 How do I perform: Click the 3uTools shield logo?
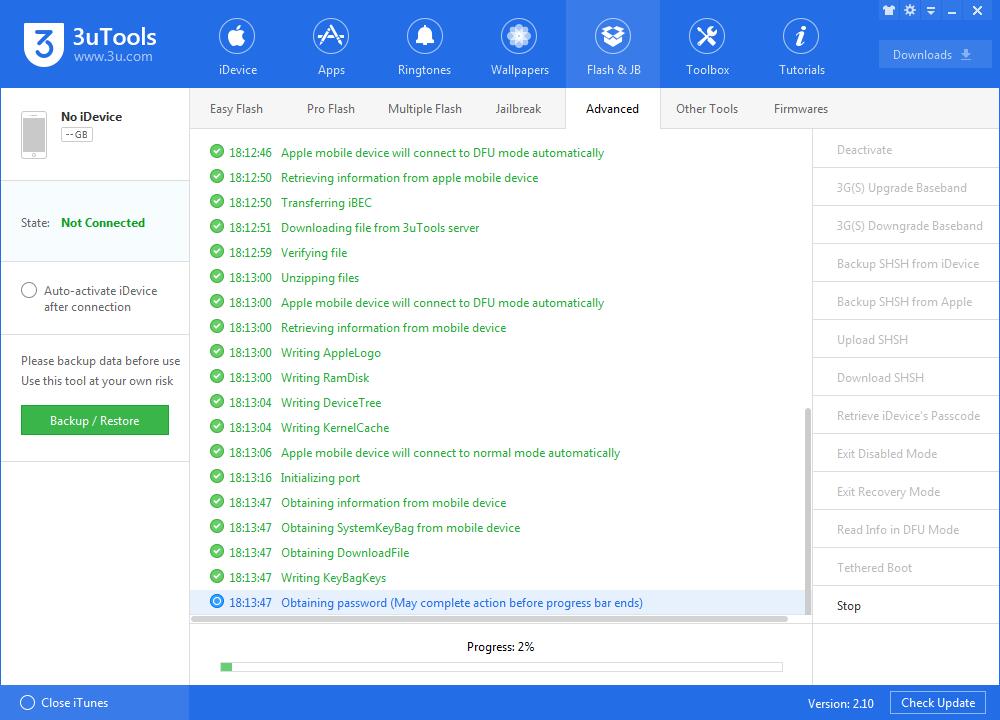pyautogui.click(x=44, y=44)
